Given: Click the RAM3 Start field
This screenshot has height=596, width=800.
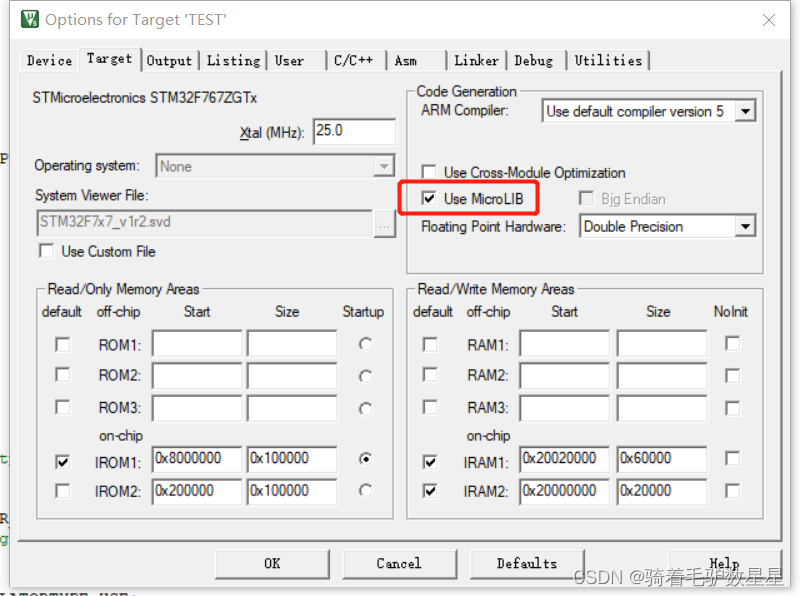Looking at the screenshot, I should (565, 408).
